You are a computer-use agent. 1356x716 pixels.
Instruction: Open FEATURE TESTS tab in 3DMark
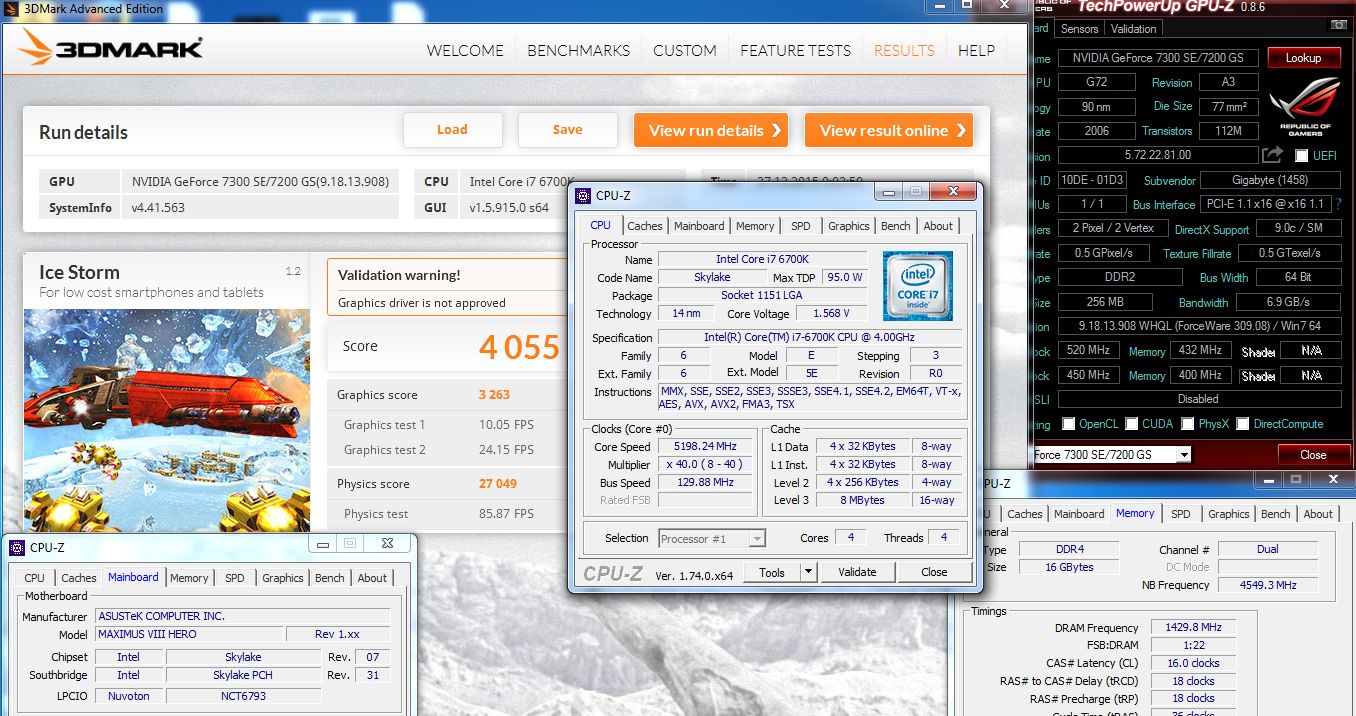(x=795, y=50)
